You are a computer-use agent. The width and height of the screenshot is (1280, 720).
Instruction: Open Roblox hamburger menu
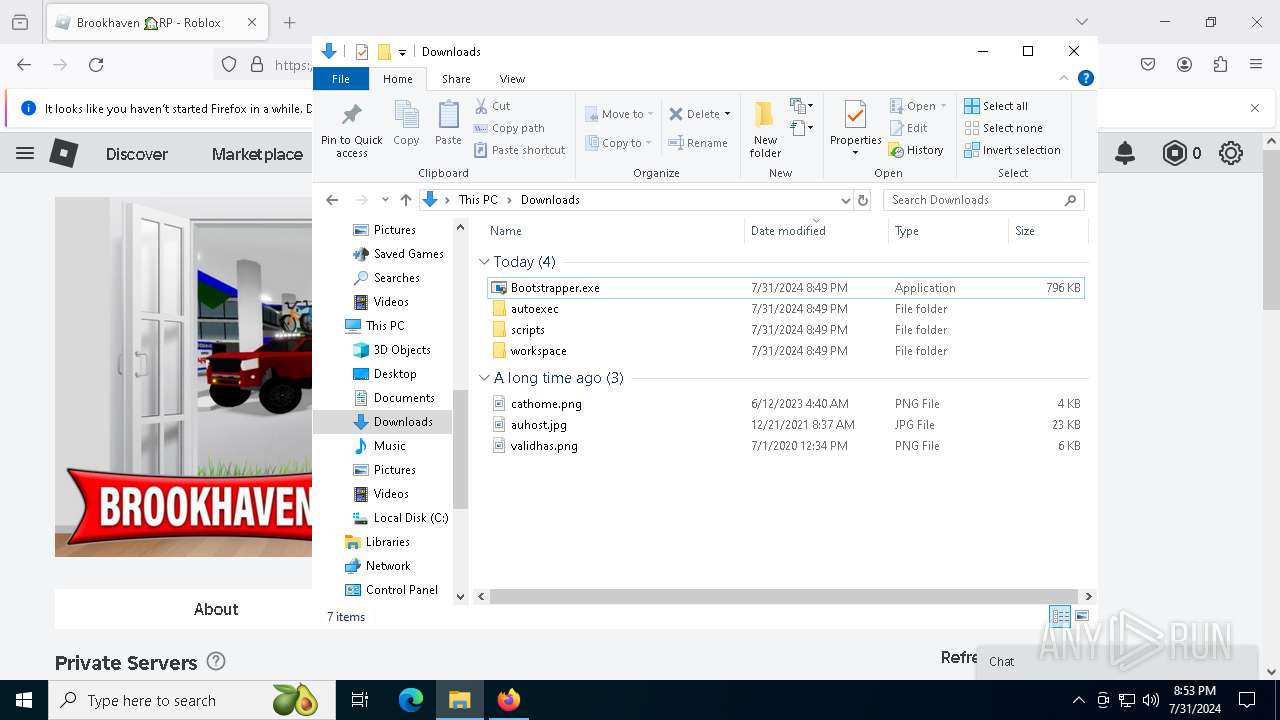click(25, 153)
